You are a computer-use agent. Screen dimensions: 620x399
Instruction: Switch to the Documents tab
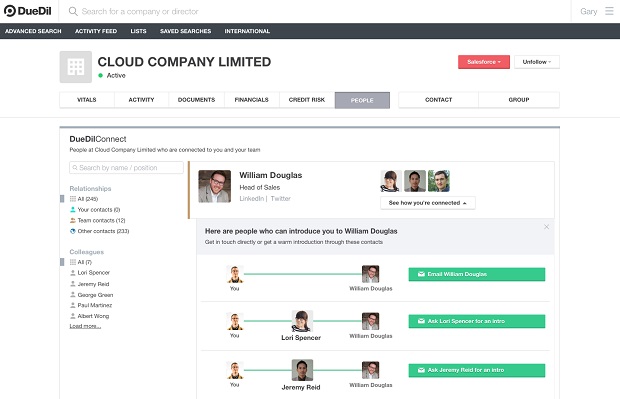pyautogui.click(x=197, y=100)
